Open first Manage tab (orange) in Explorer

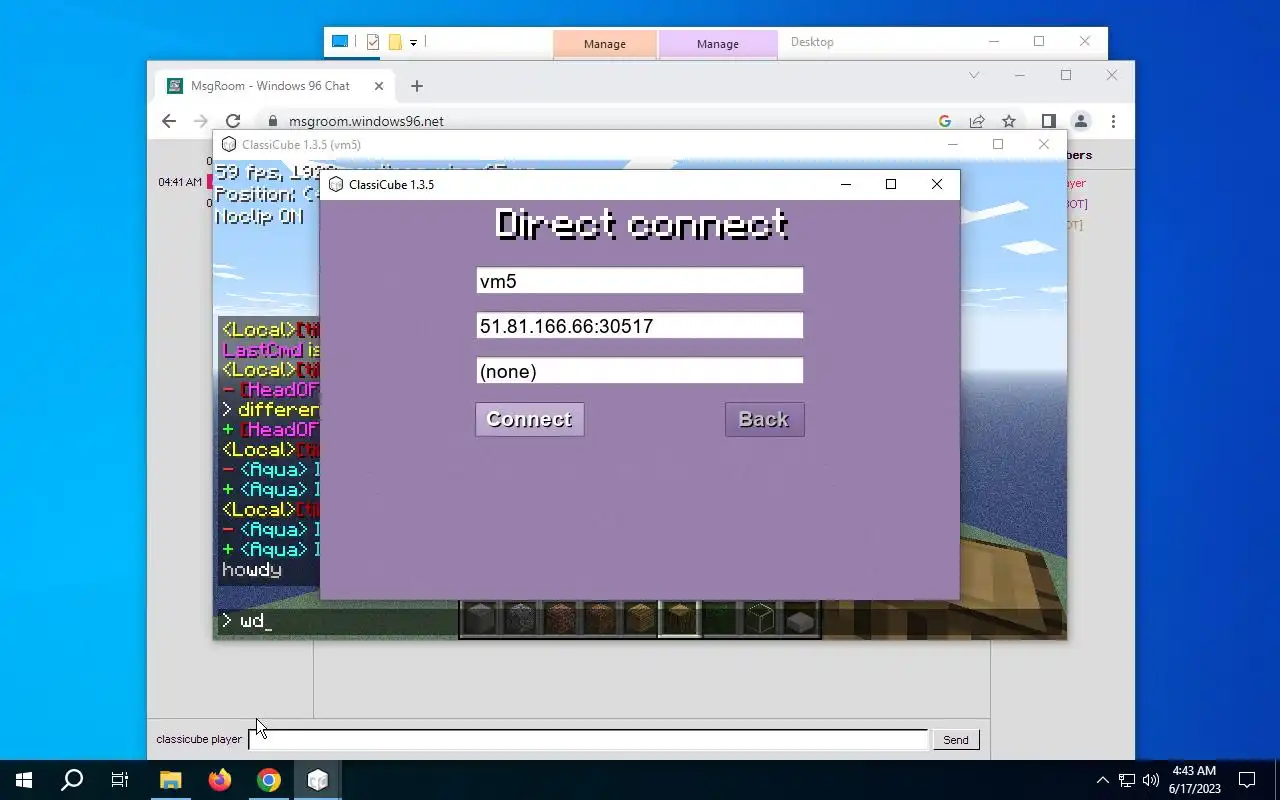pyautogui.click(x=604, y=44)
